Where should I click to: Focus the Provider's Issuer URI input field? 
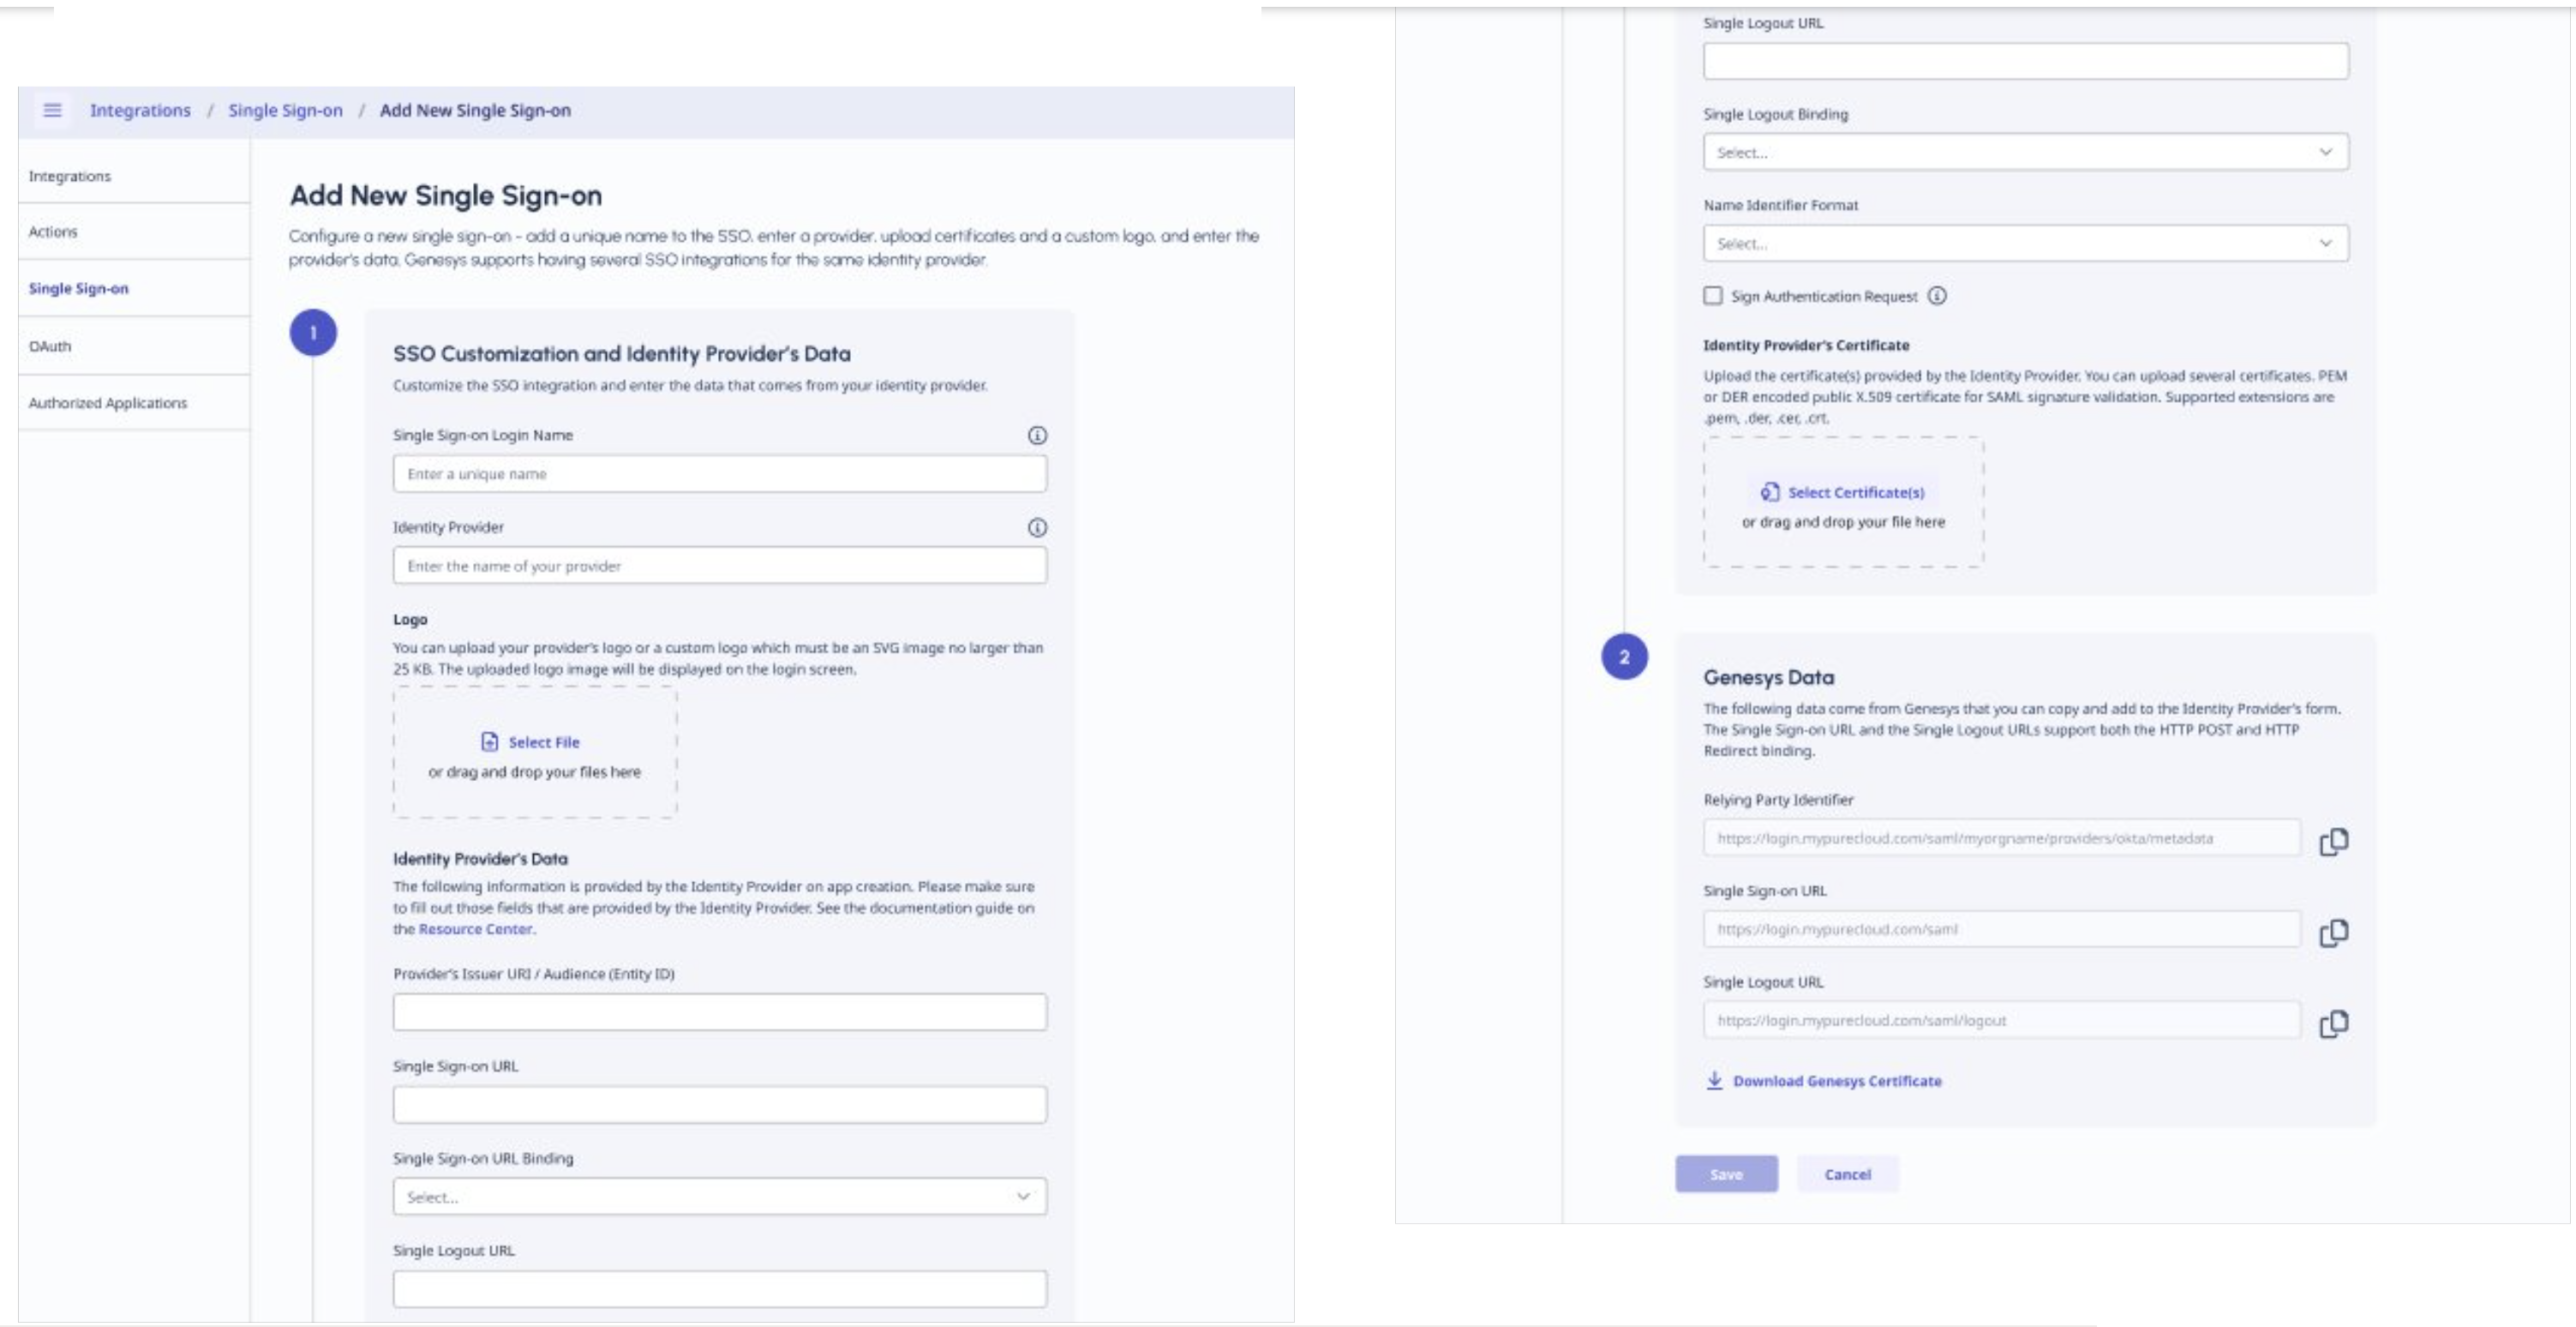pos(719,1012)
